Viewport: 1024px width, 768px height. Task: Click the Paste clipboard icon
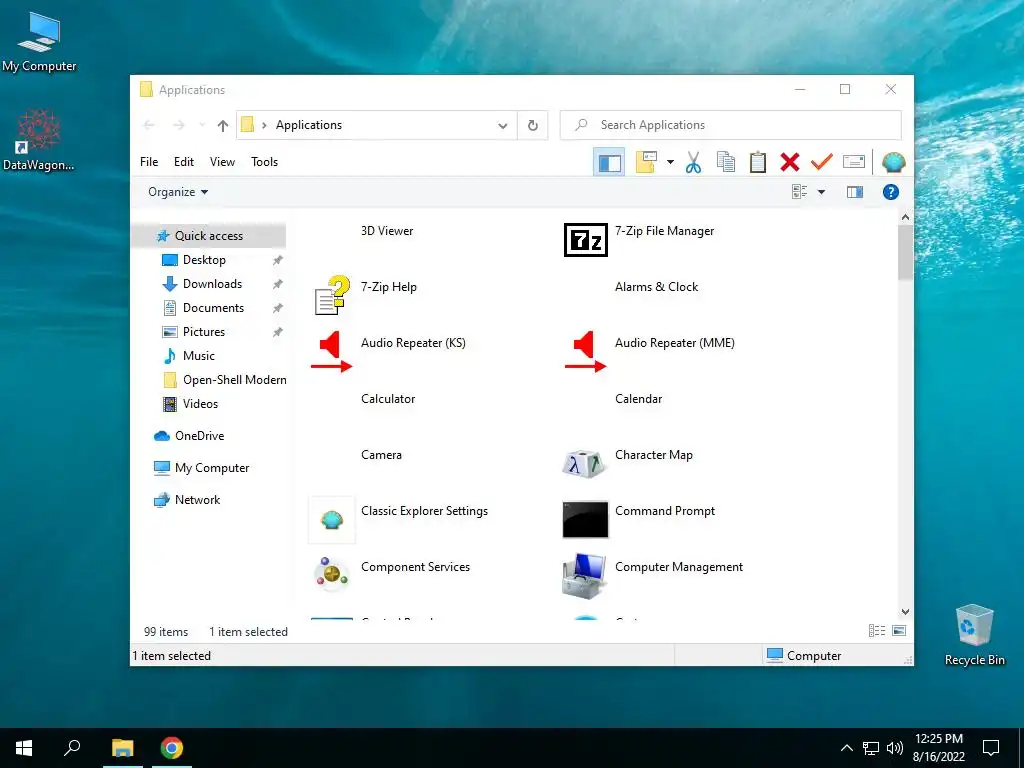(x=758, y=162)
